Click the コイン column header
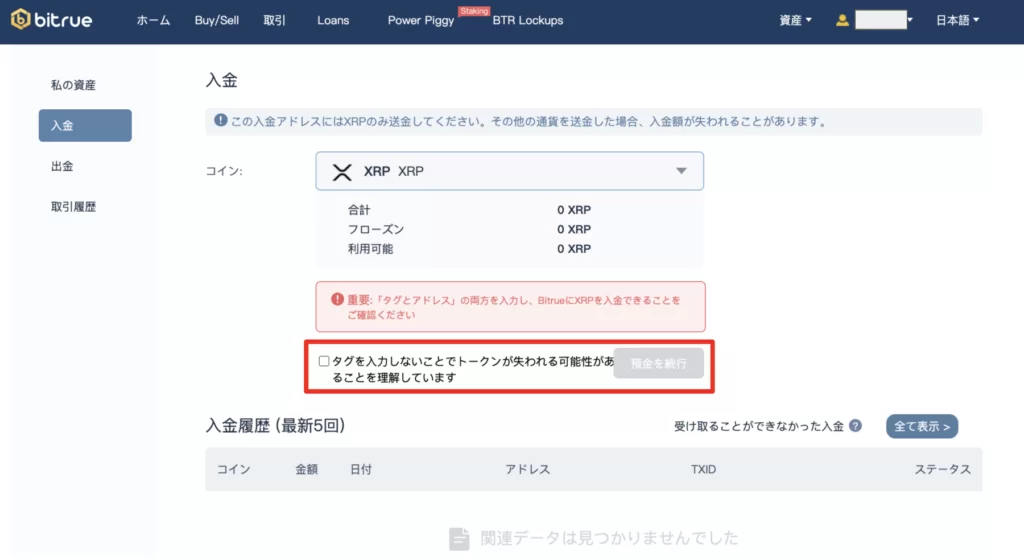1024x560 pixels. tap(234, 469)
